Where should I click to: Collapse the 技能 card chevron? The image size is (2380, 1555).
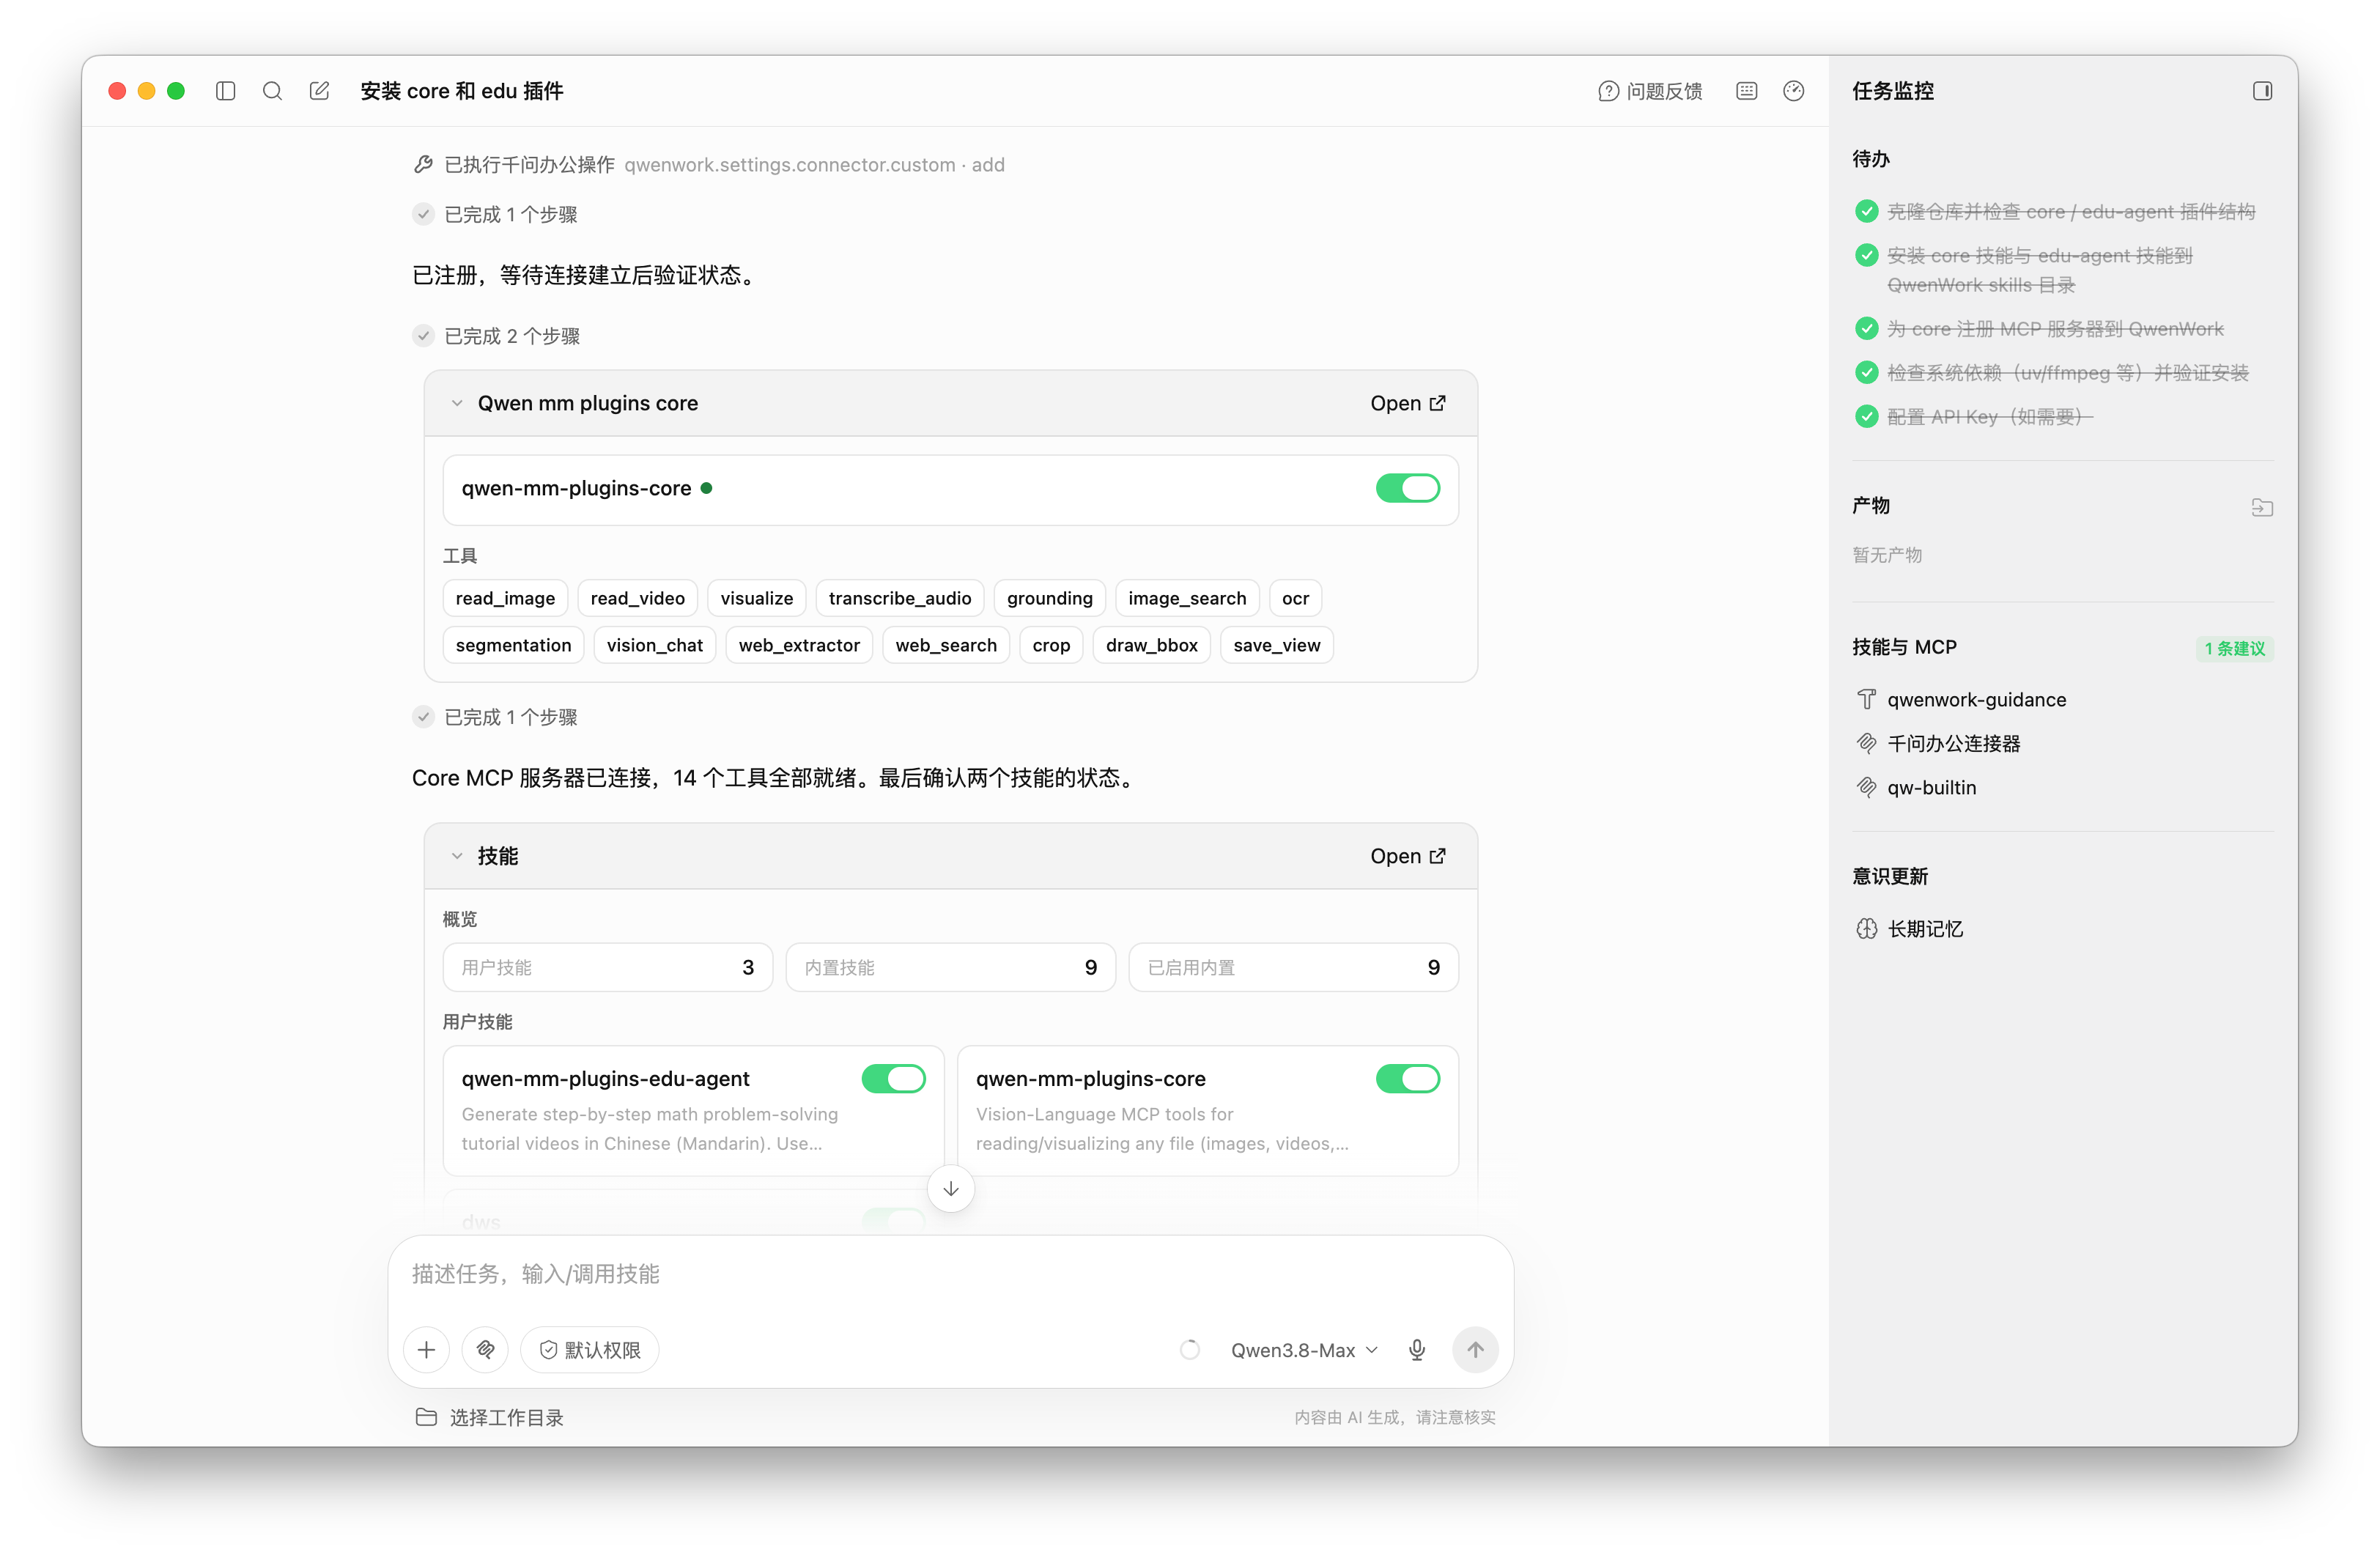point(457,856)
